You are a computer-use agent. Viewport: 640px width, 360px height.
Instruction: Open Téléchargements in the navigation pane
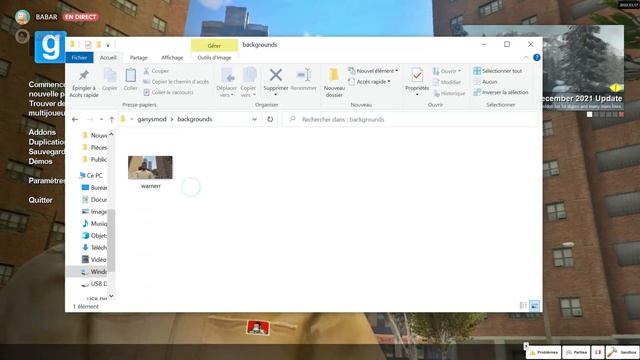click(94, 248)
